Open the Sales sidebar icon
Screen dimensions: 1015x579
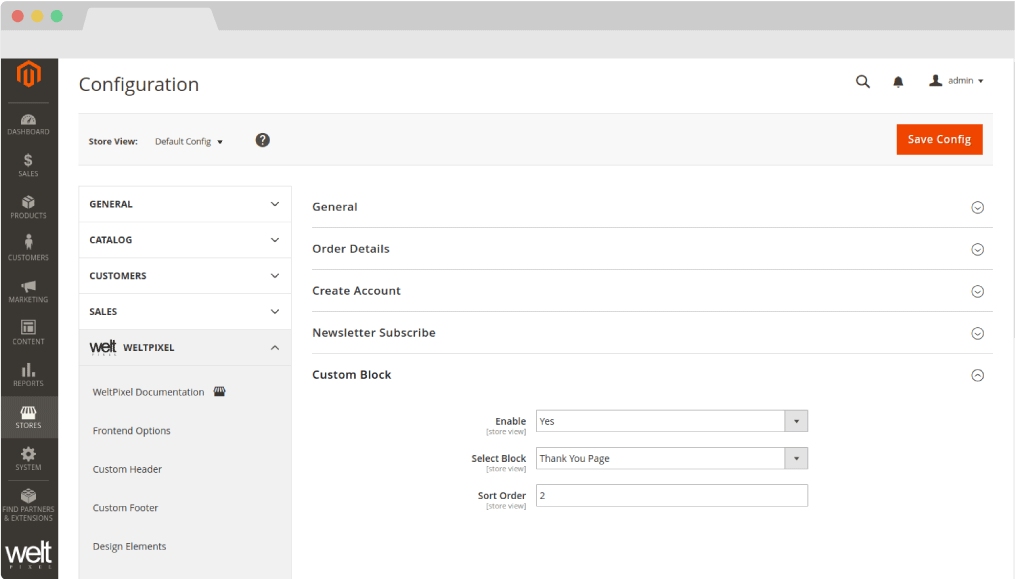click(x=28, y=165)
